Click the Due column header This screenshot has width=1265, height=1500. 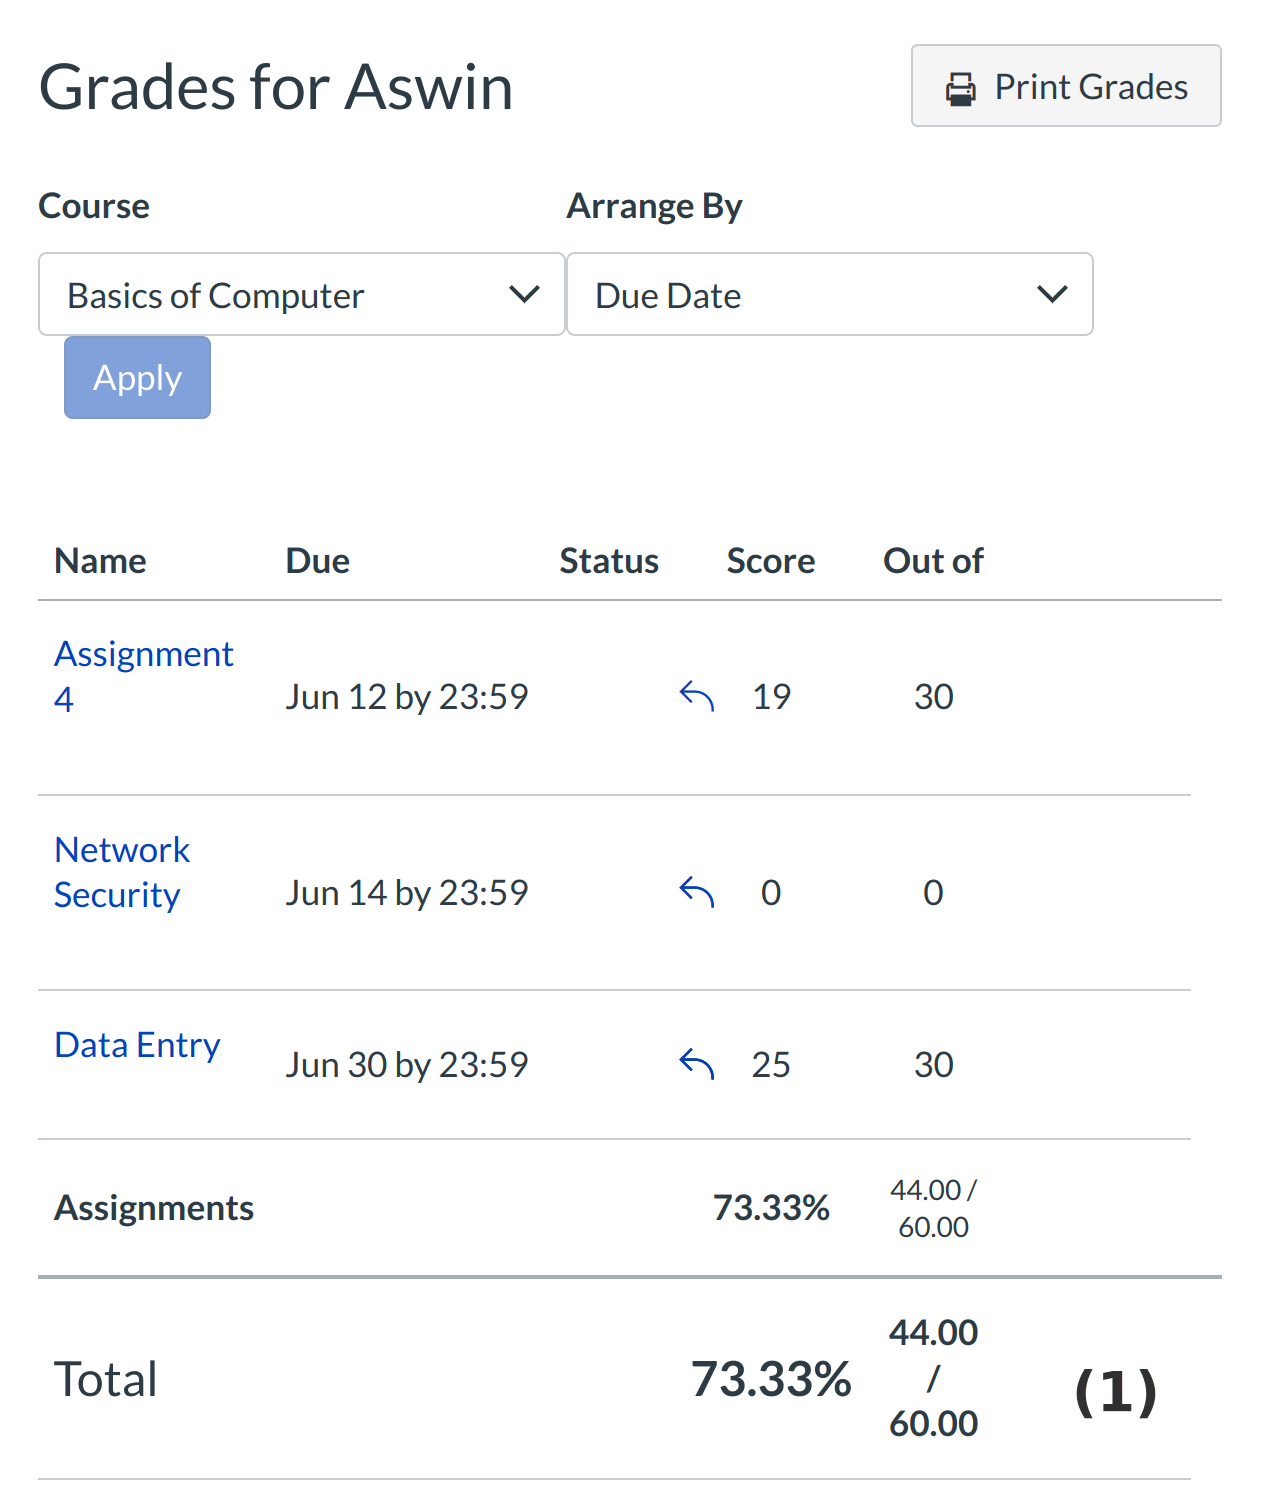tap(317, 561)
